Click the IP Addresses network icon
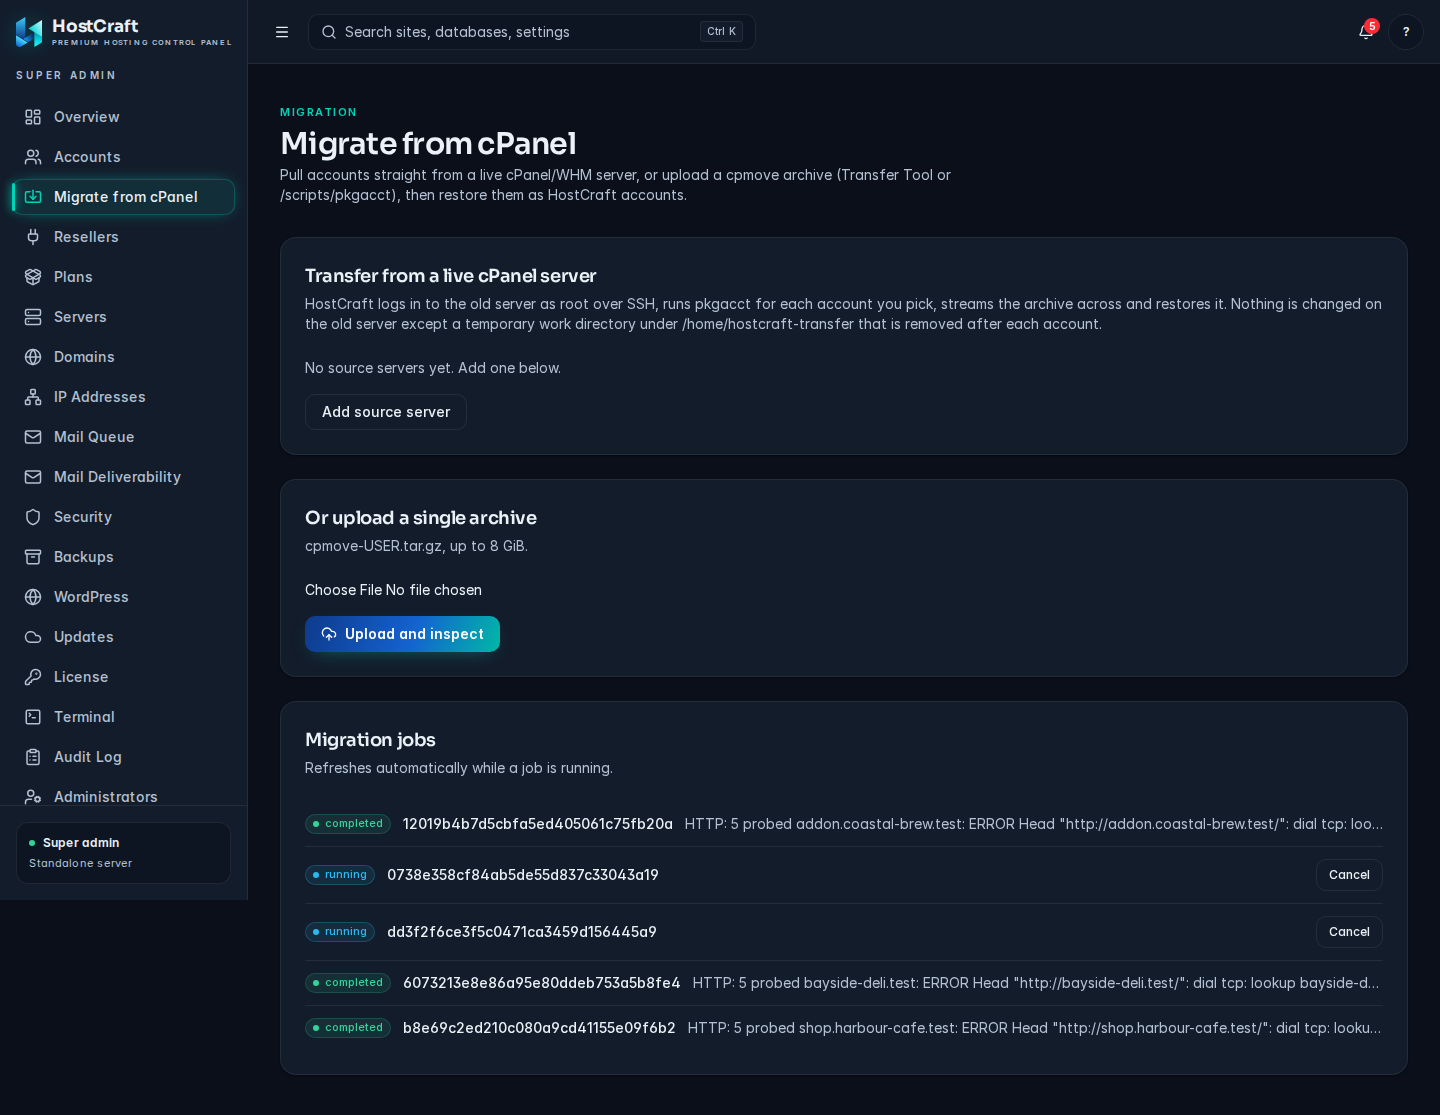Screen dimensions: 1440x1115 (33, 397)
